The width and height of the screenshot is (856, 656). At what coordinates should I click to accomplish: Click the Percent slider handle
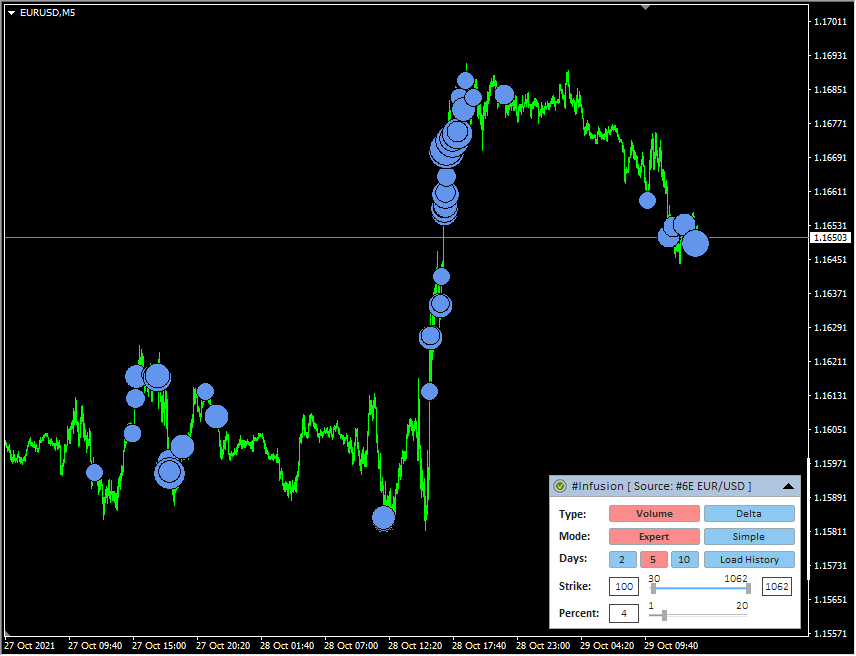point(664,614)
